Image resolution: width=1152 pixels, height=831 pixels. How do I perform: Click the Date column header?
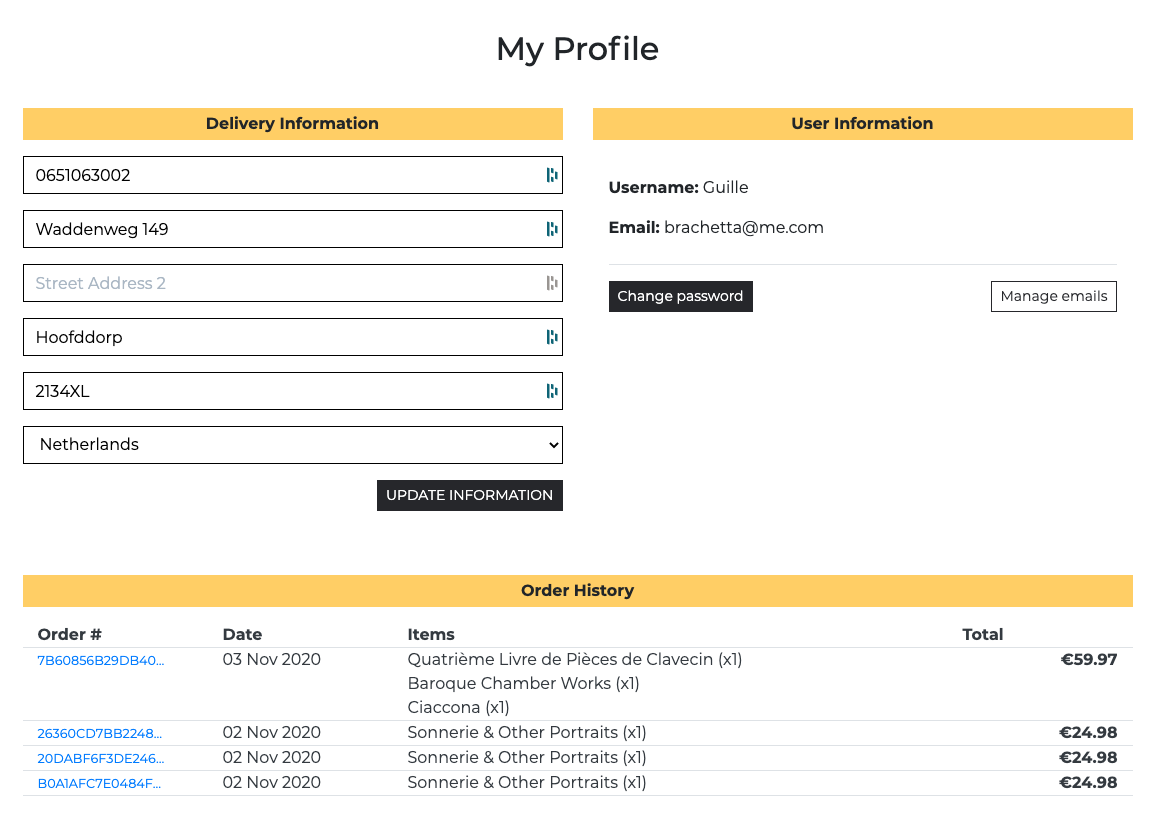point(242,634)
